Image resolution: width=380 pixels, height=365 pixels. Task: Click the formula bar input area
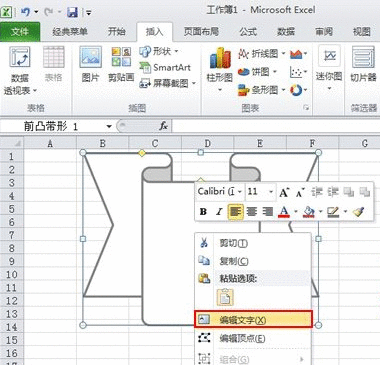(276, 126)
